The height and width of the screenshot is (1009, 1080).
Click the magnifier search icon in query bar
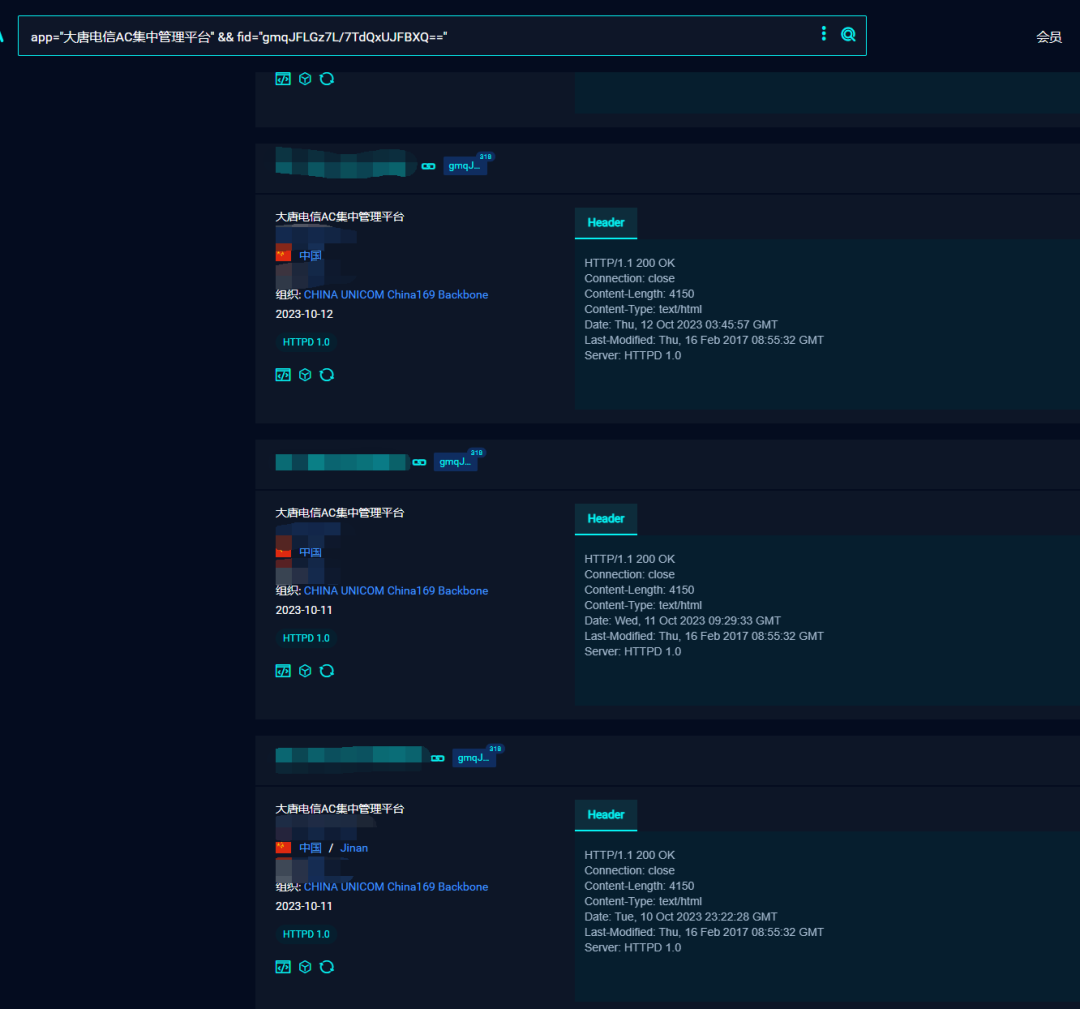coord(848,34)
